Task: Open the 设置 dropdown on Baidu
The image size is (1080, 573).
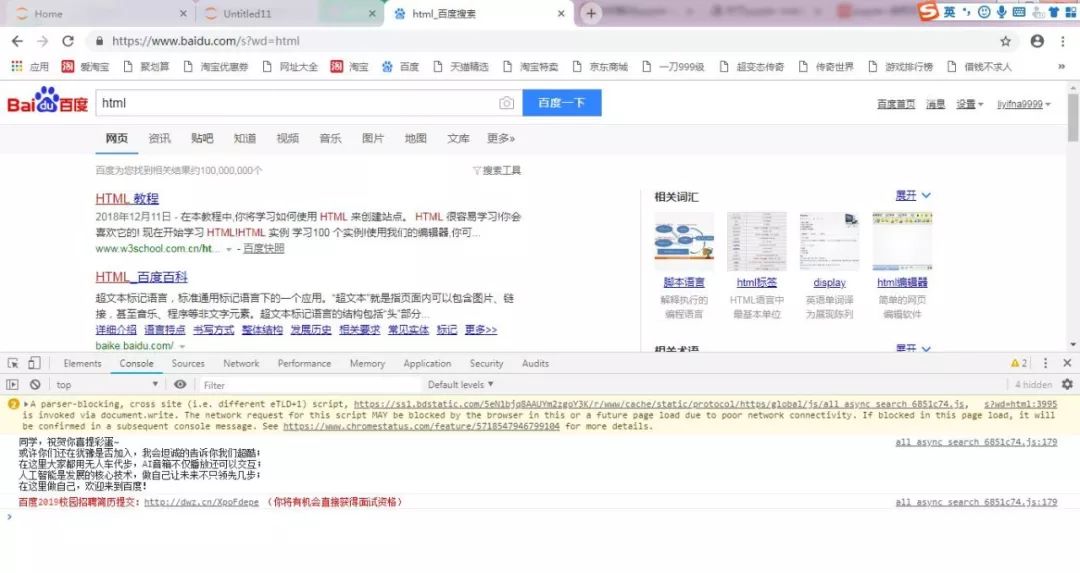Action: click(x=969, y=104)
